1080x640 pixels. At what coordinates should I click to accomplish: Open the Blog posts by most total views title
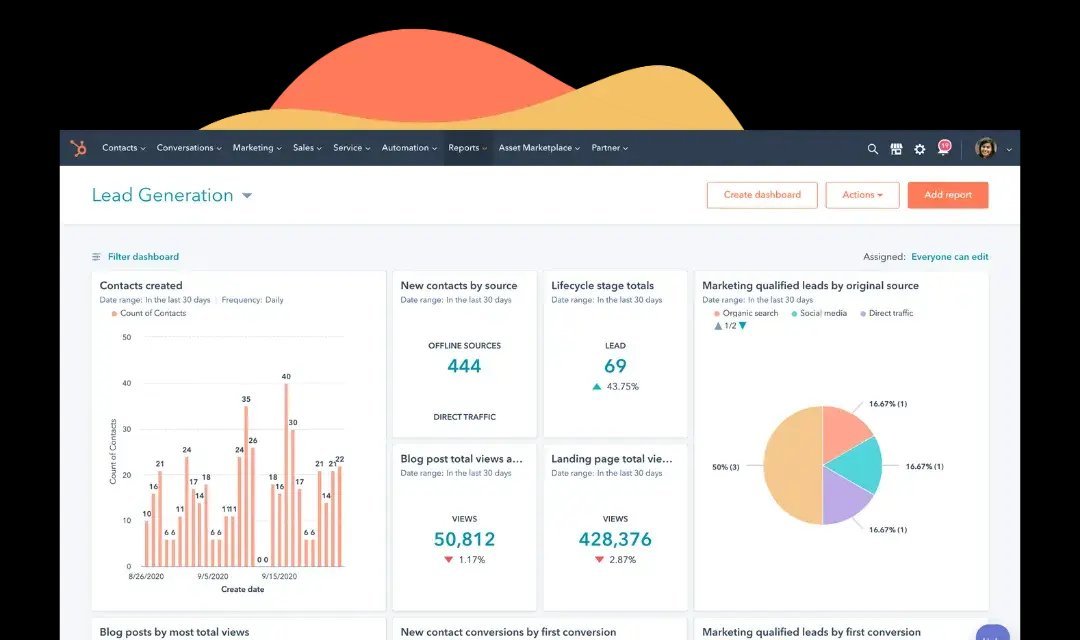pos(174,632)
